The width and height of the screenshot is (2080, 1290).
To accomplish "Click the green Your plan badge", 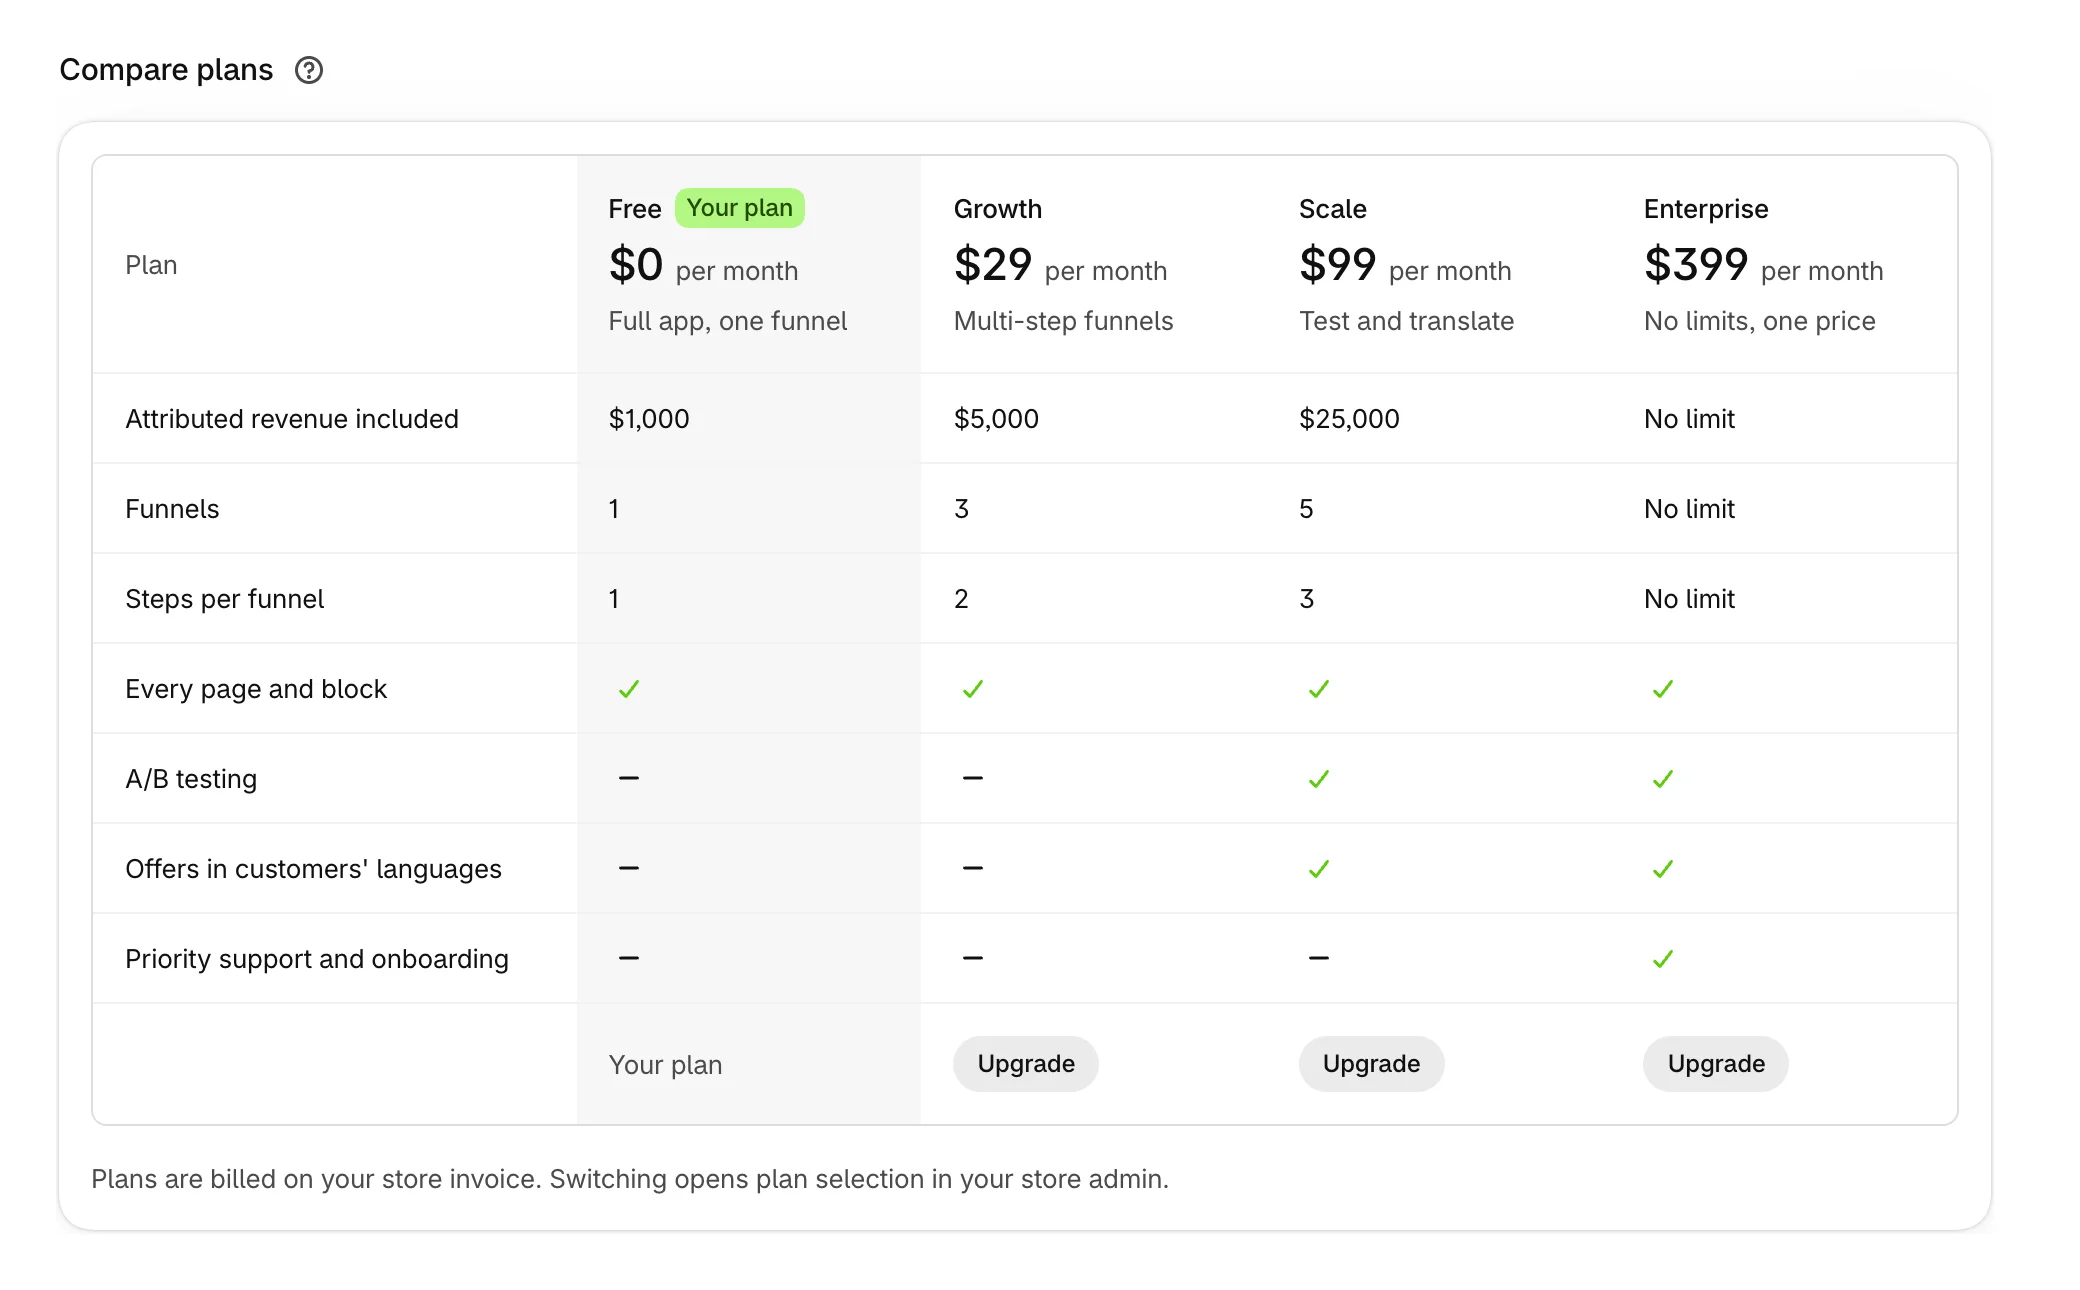I will pyautogui.click(x=739, y=208).
